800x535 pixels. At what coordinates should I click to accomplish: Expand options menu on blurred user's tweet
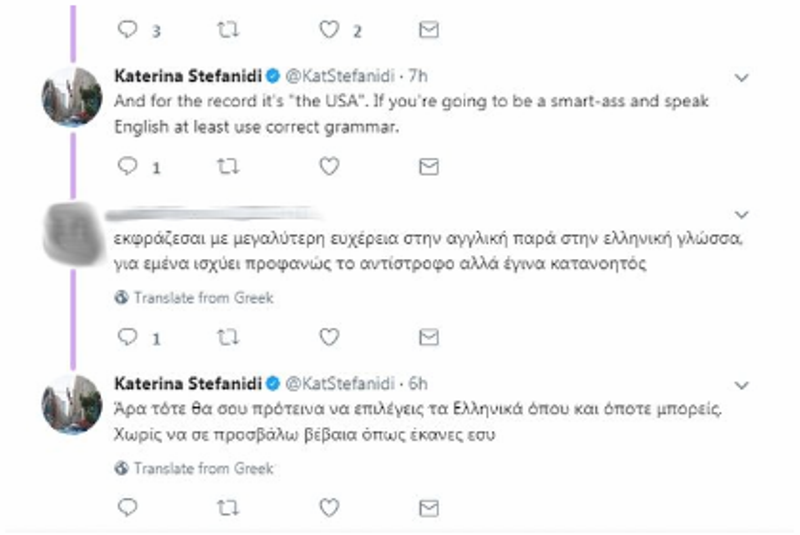coord(741,214)
